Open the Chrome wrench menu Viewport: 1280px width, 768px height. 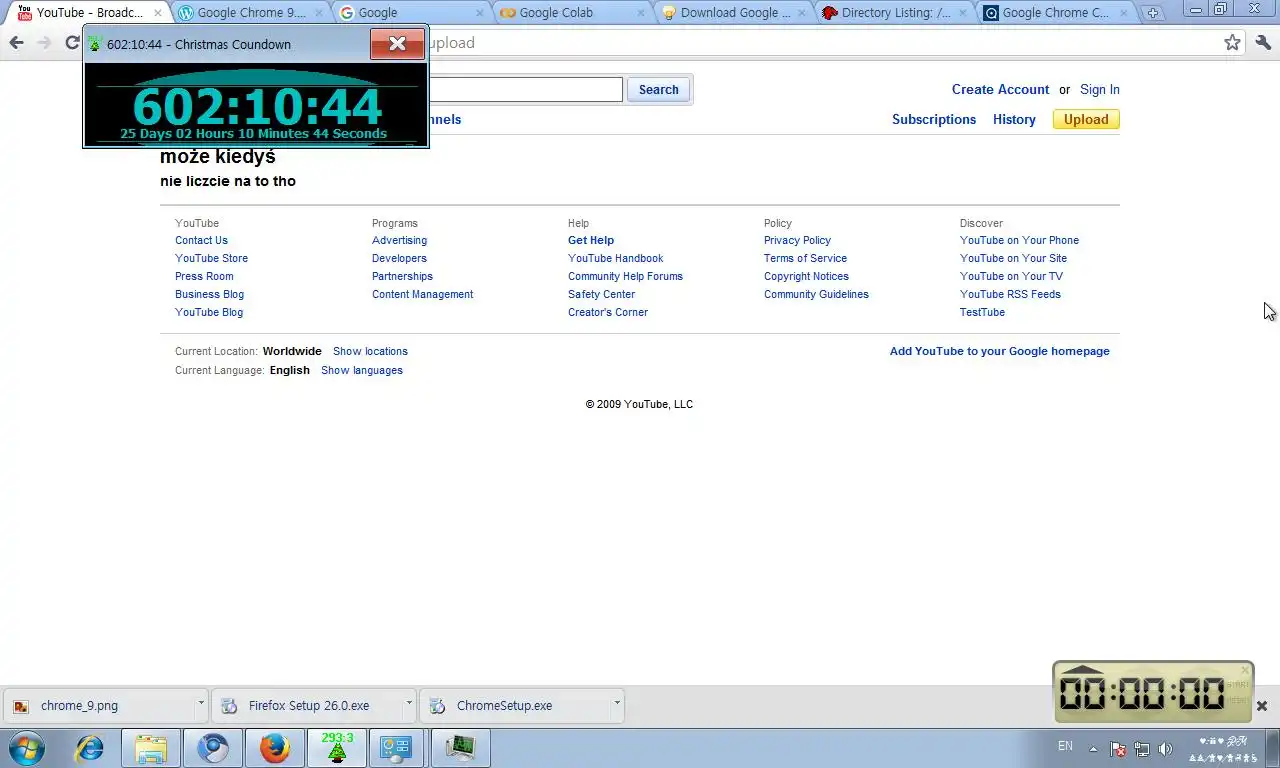1263,42
